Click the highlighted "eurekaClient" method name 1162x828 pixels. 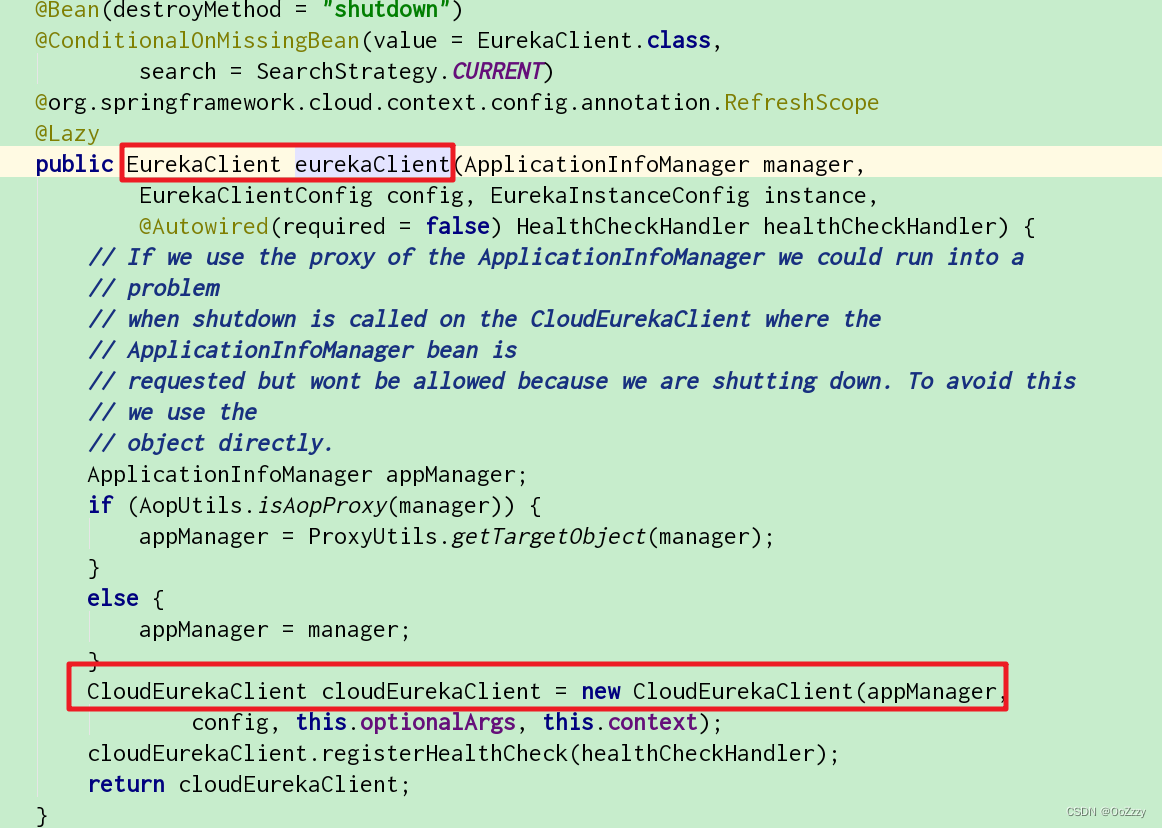click(x=373, y=164)
